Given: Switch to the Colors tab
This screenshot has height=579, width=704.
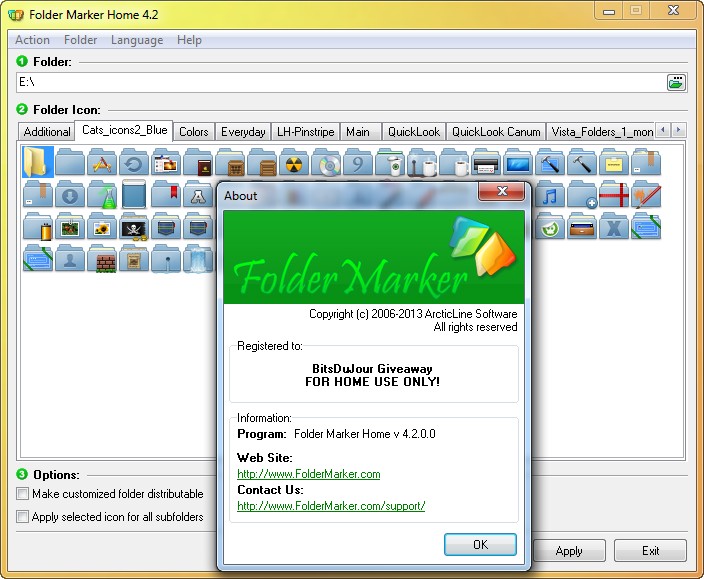Looking at the screenshot, I should 194,132.
